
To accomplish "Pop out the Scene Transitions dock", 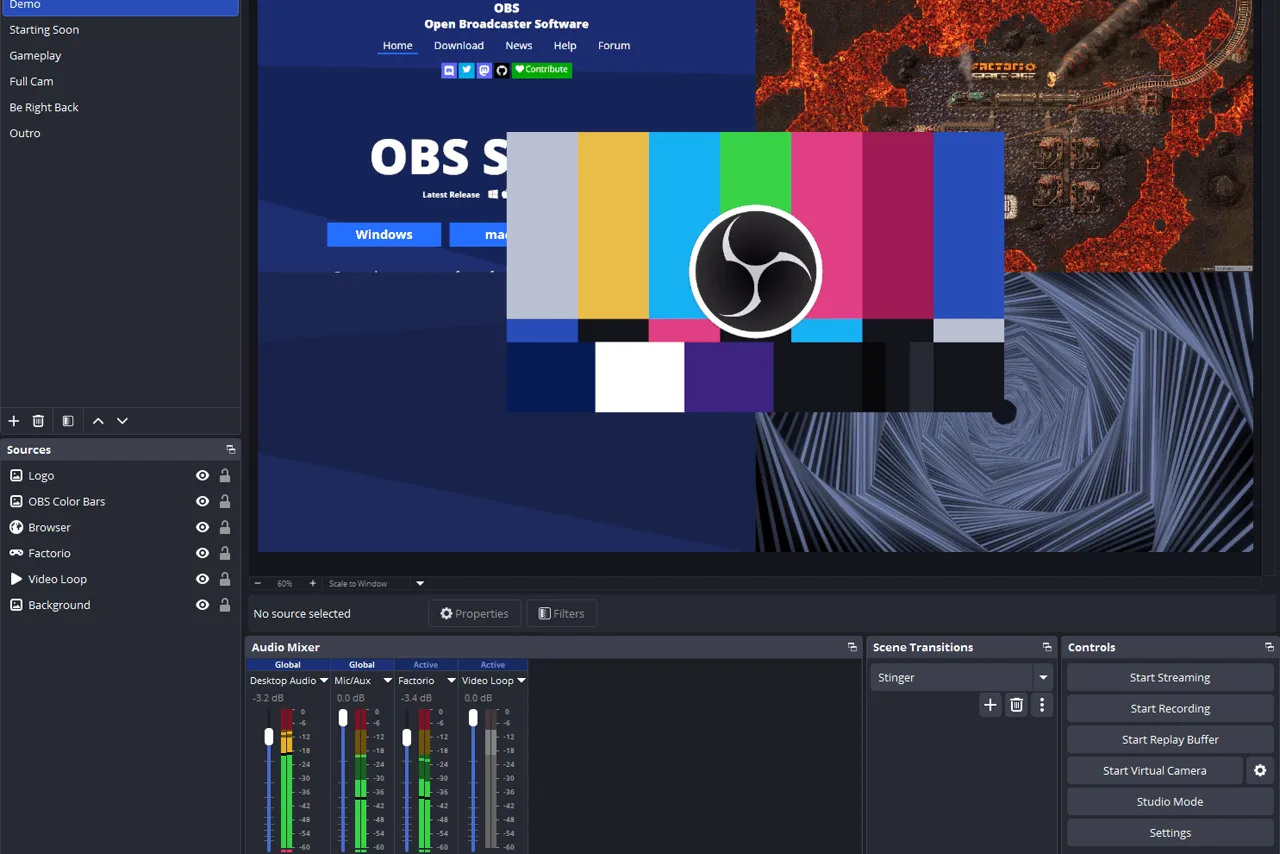I will [1047, 647].
